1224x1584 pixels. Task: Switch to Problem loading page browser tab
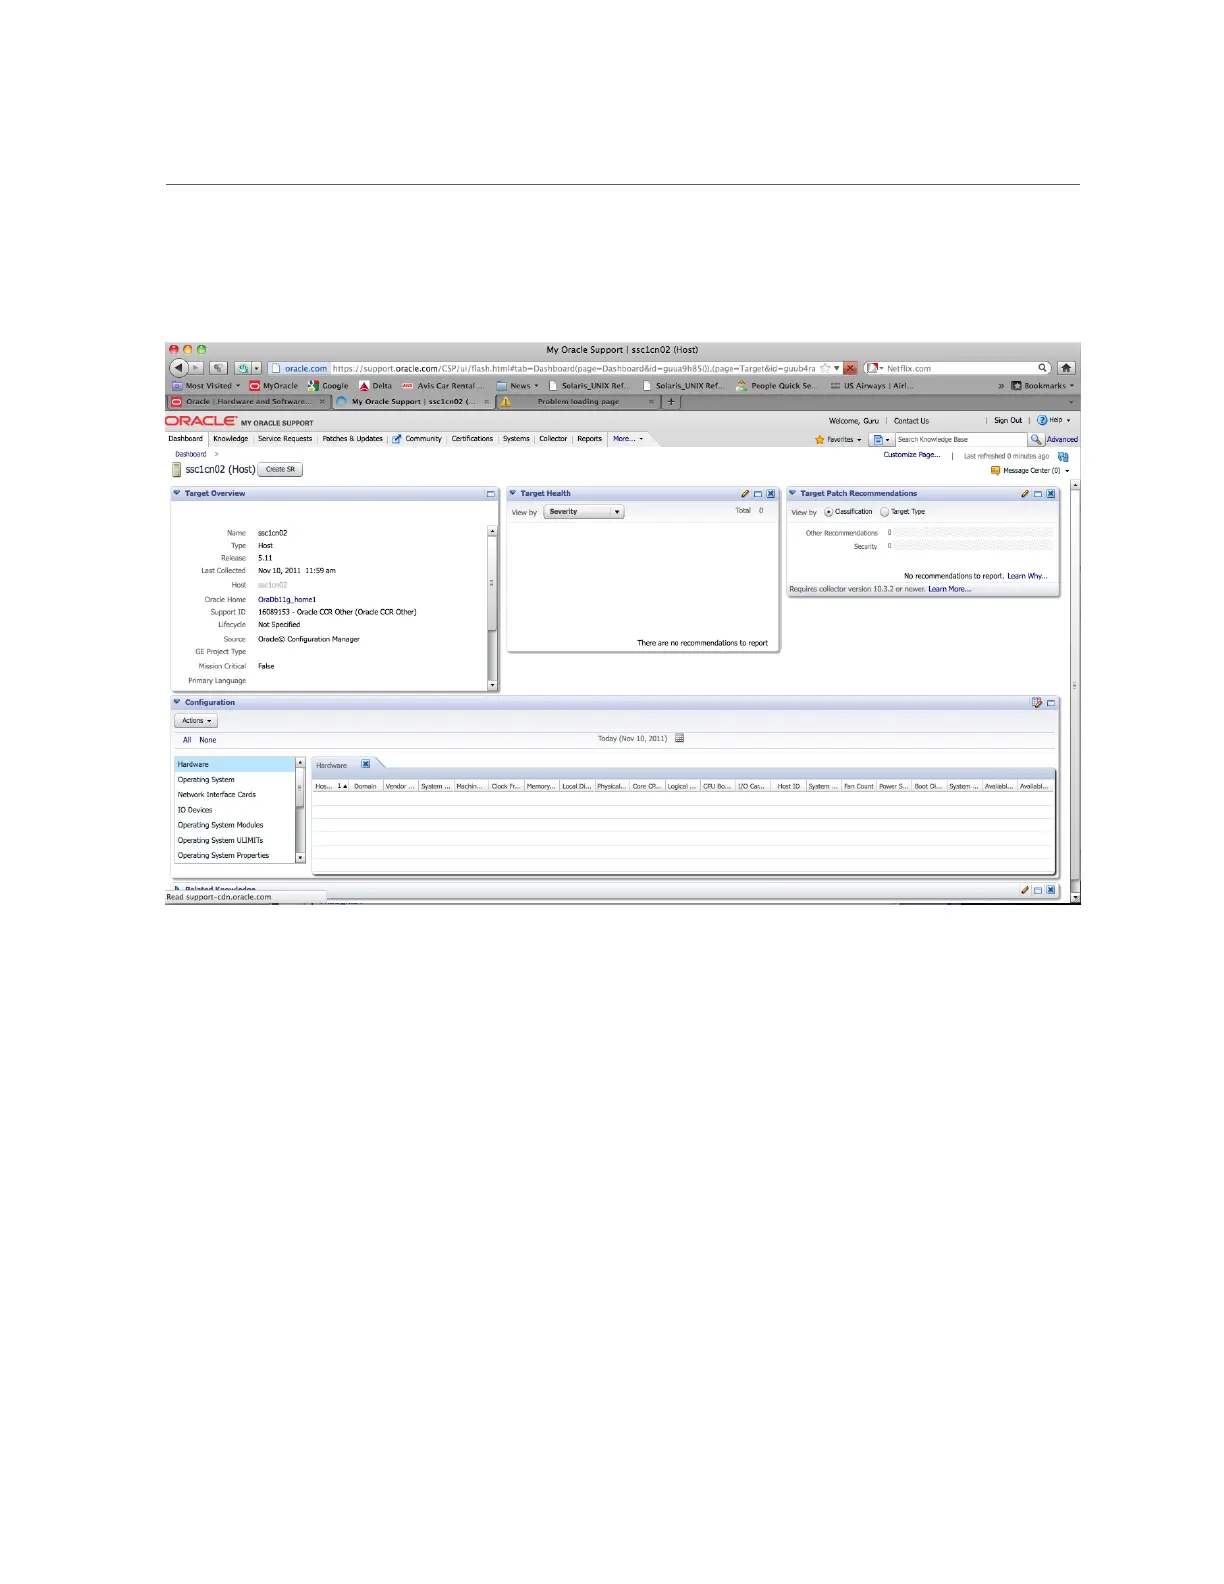578,402
